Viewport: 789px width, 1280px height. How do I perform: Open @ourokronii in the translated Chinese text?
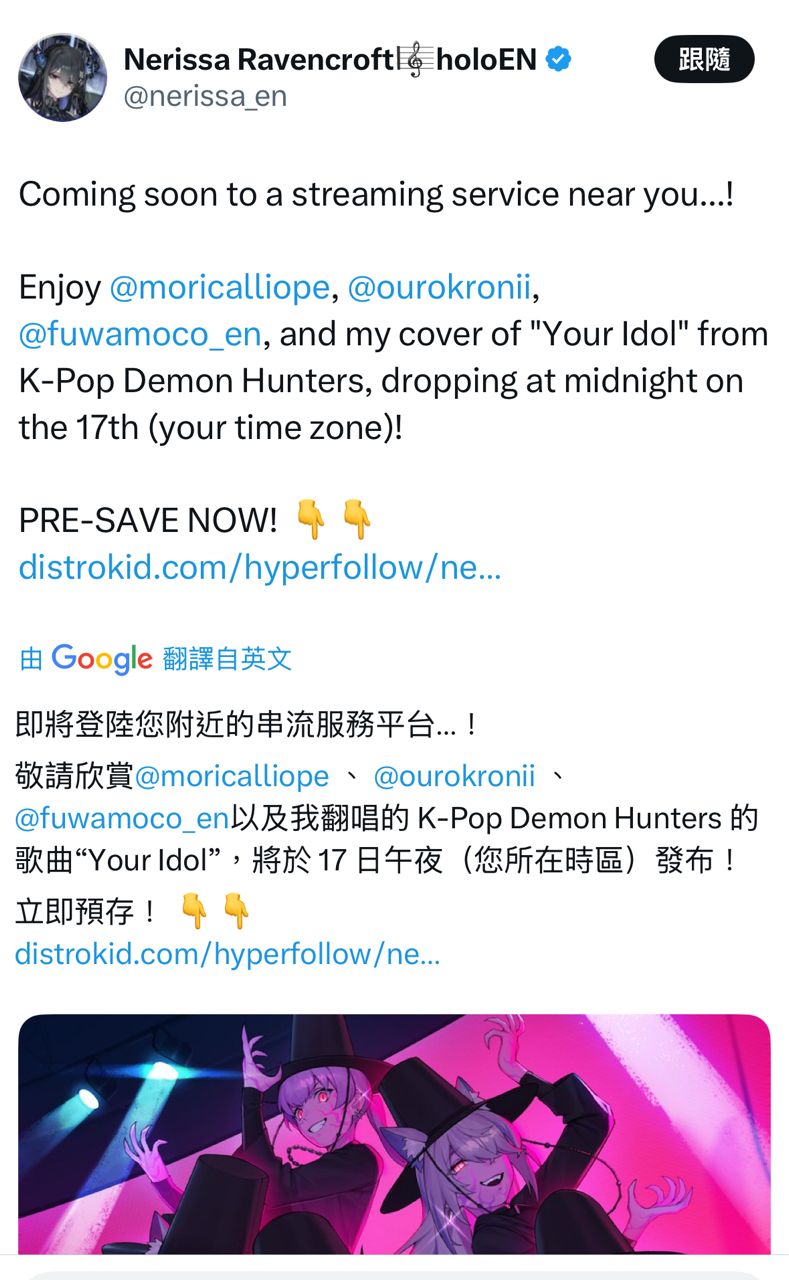point(454,776)
